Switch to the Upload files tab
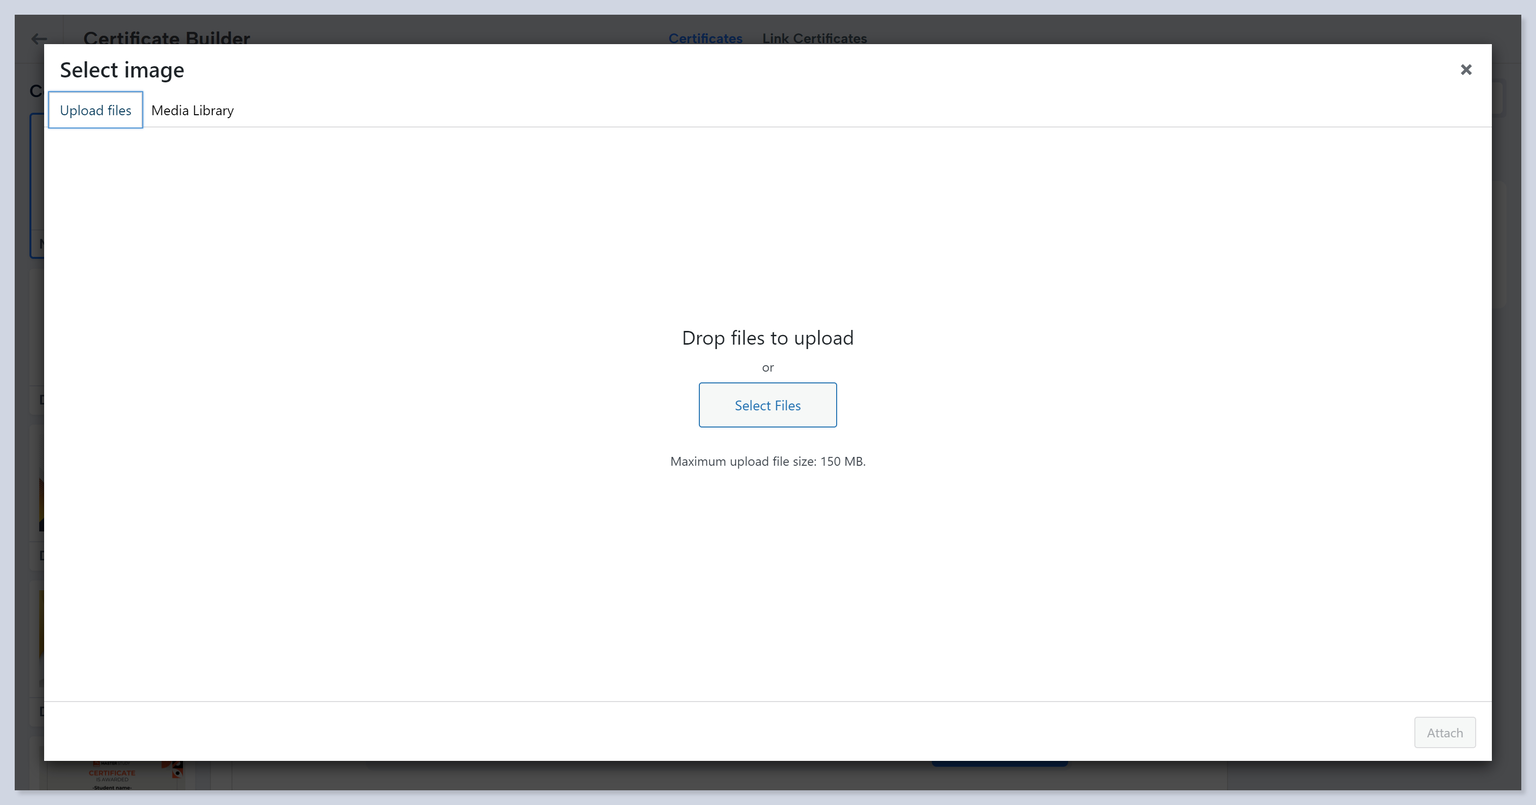 [96, 110]
